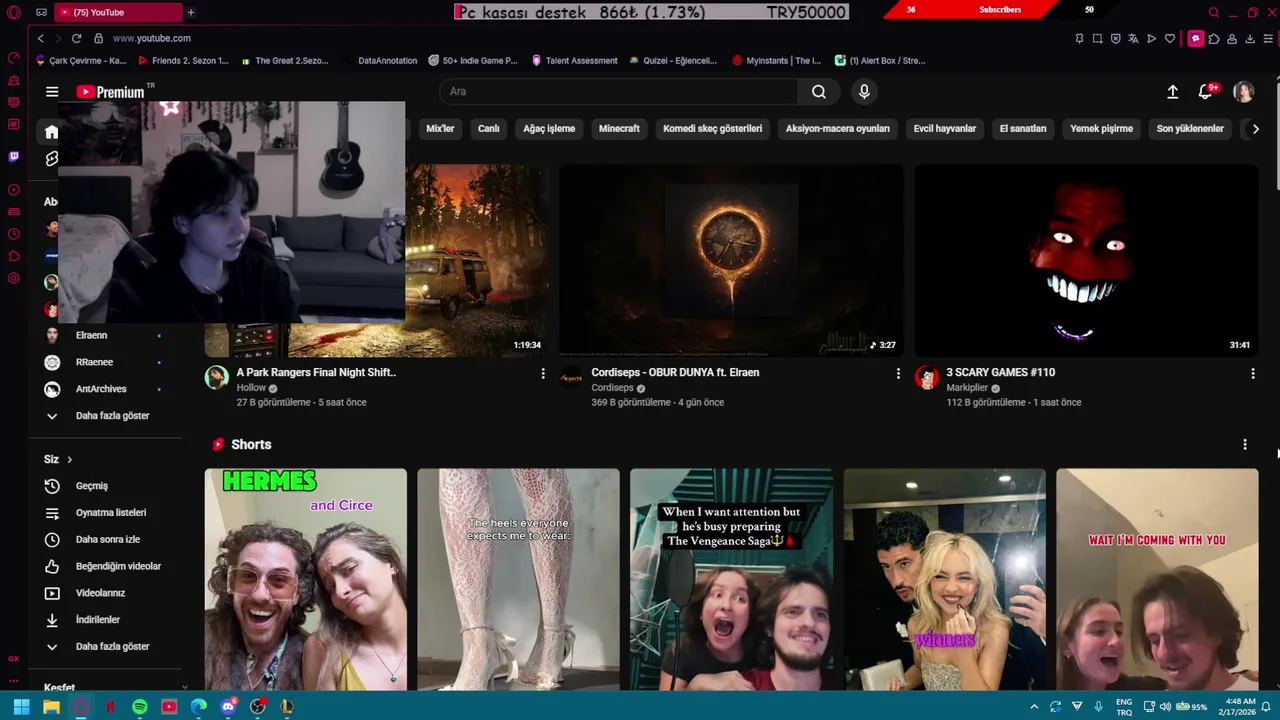Open the Markiplier channel name link
Viewport: 1280px width, 720px height.
point(967,388)
